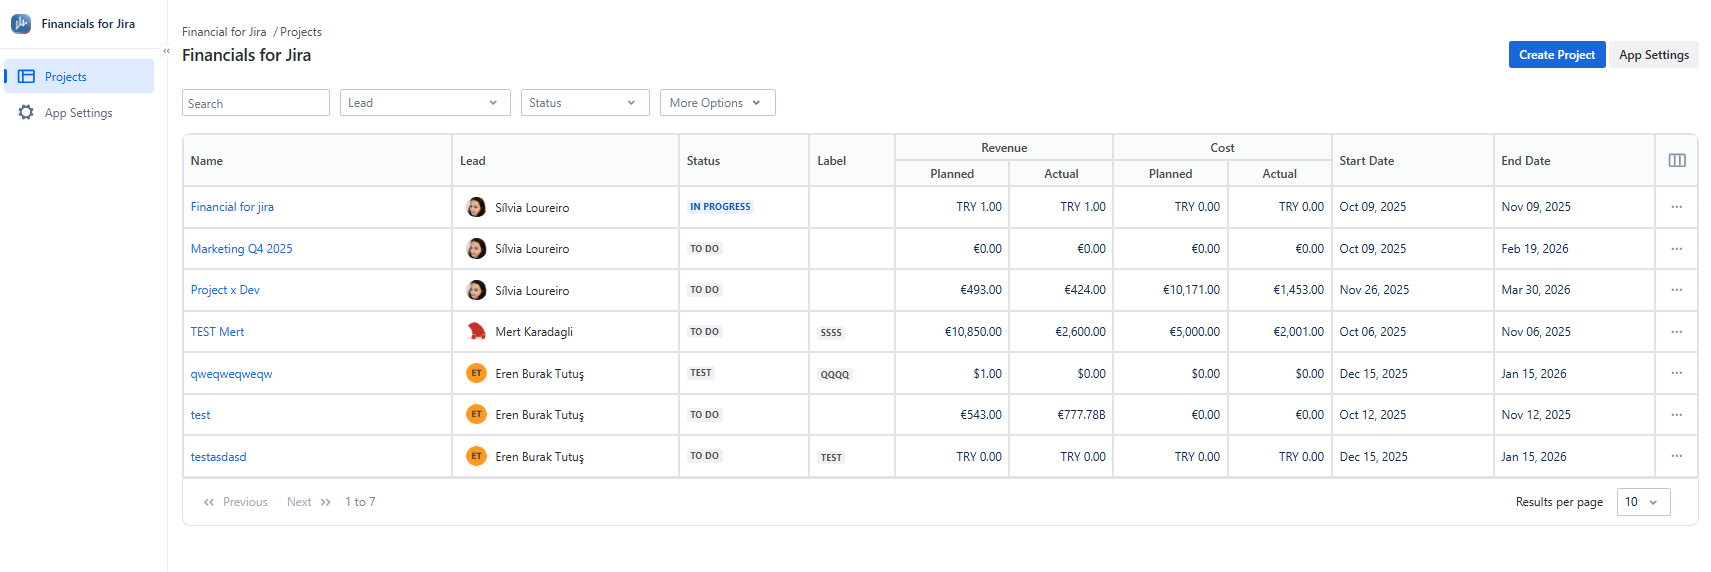This screenshot has height=572, width=1711.
Task: Go to the Next page
Action: coord(309,502)
